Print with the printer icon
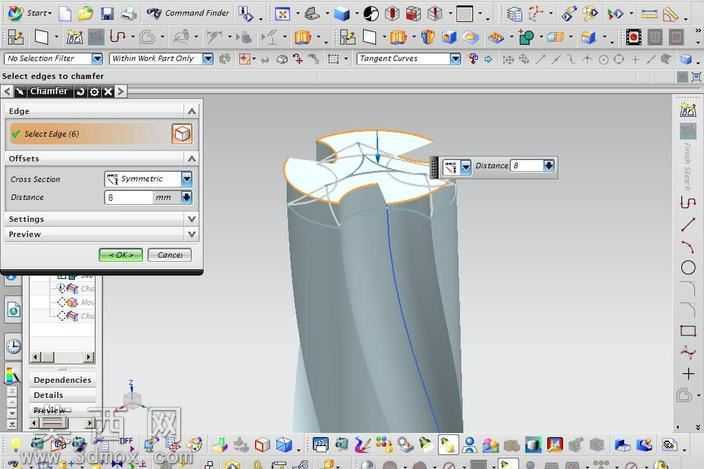The width and height of the screenshot is (704, 469). pos(128,14)
